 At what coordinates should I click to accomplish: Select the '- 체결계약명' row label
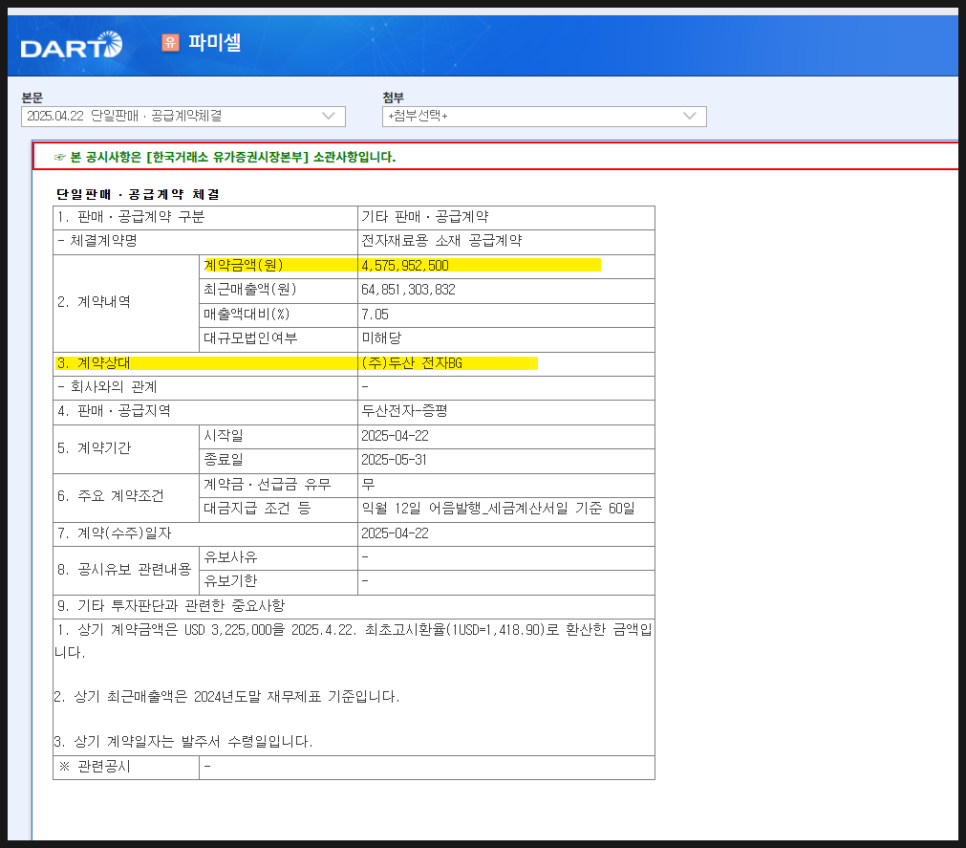click(x=97, y=241)
